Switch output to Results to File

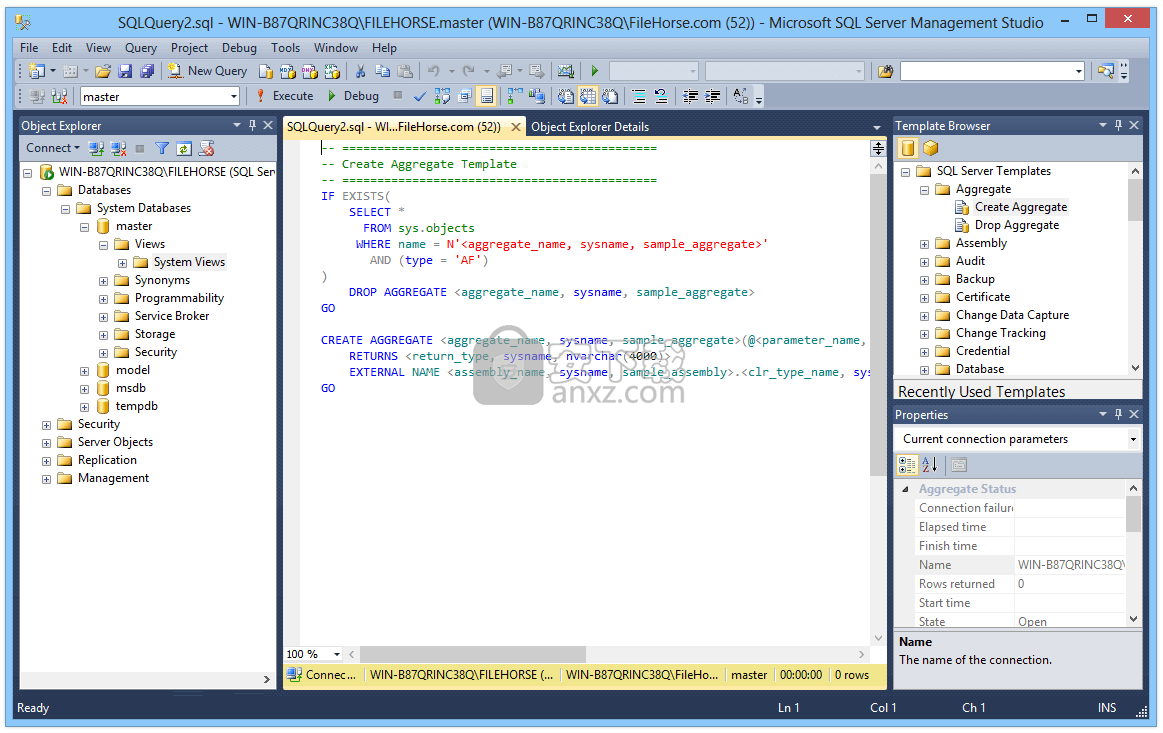pos(610,96)
